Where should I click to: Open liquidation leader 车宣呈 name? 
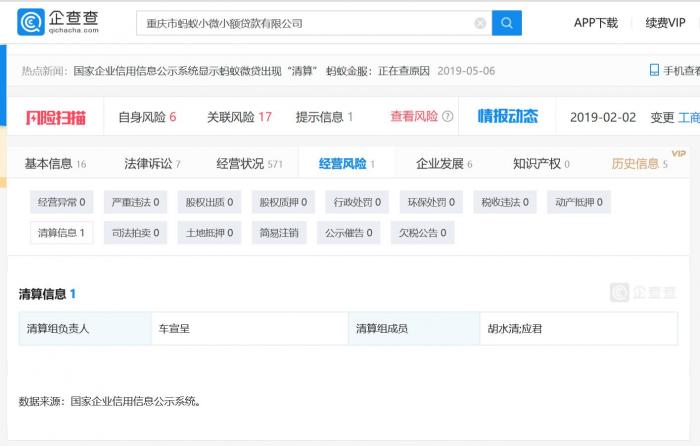173,328
